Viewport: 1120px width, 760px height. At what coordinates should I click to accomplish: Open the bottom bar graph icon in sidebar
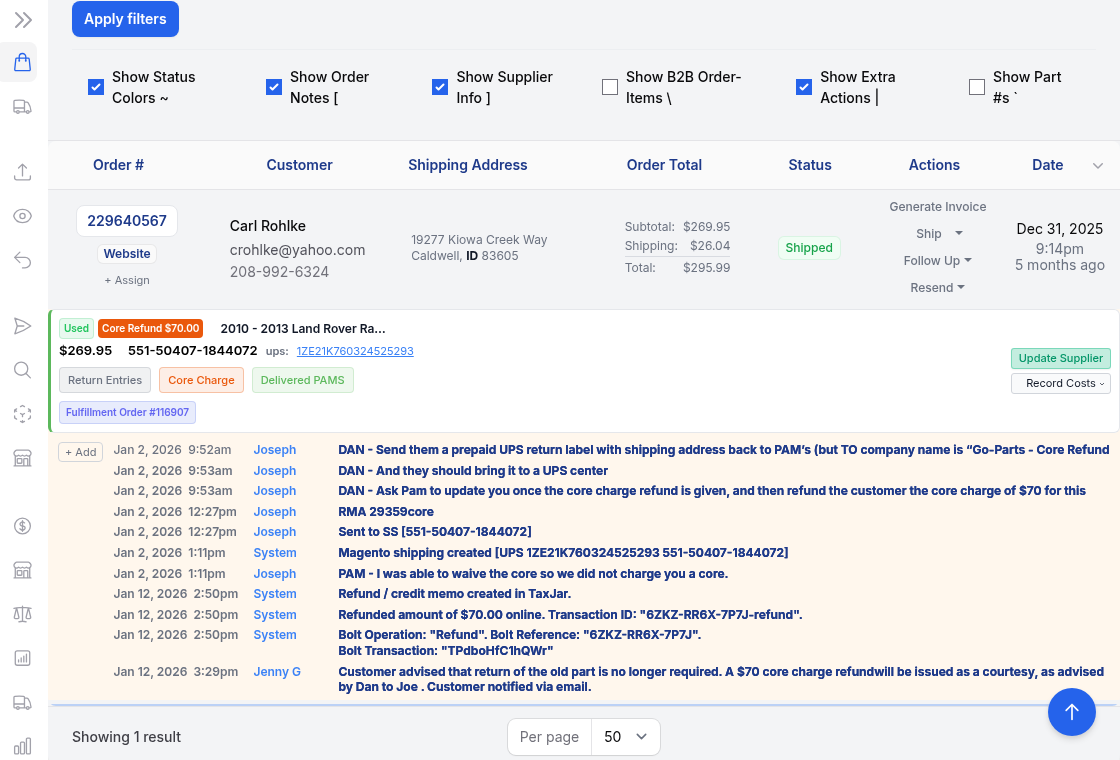click(x=23, y=746)
